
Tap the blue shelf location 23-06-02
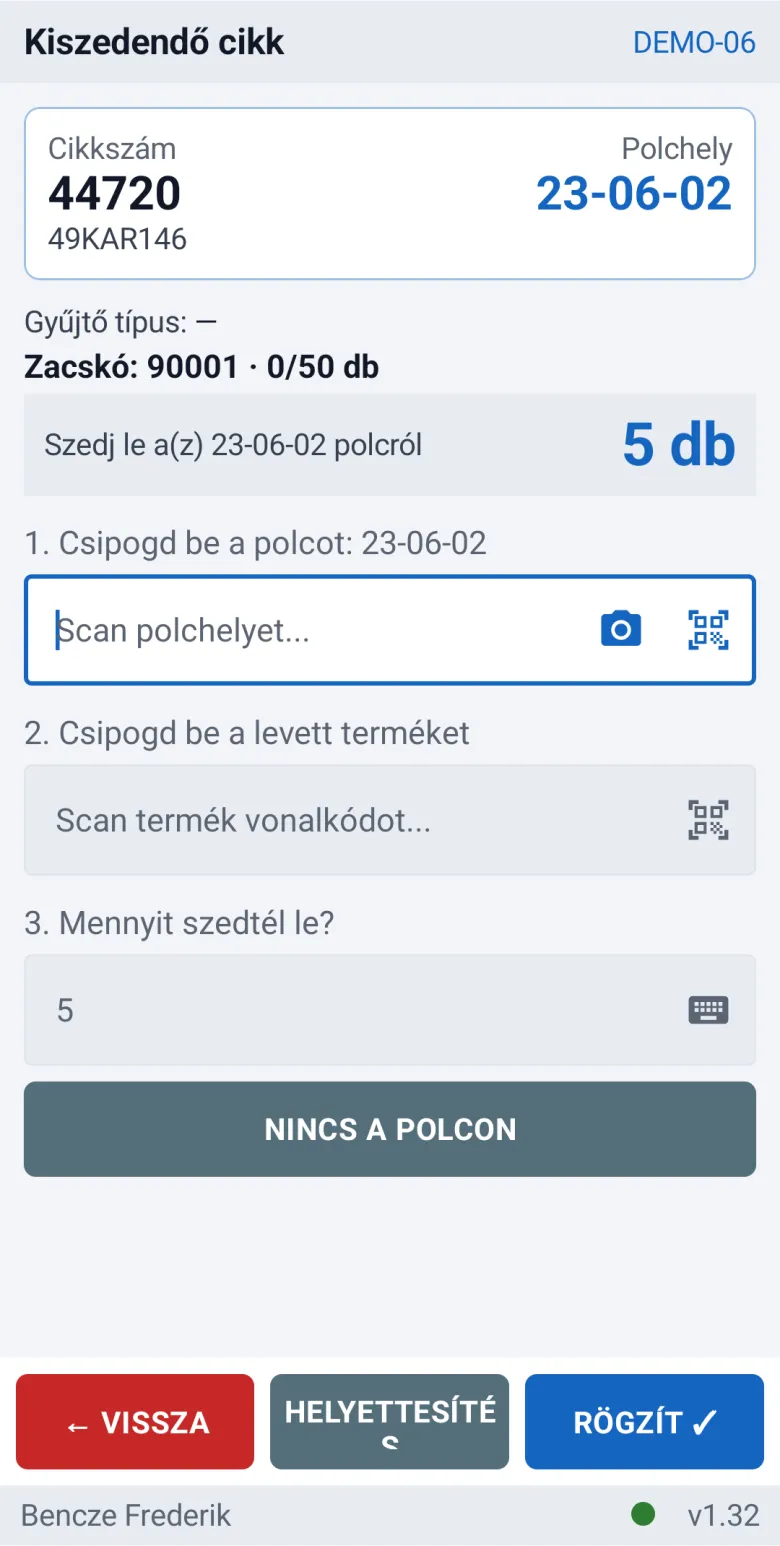pyautogui.click(x=634, y=193)
